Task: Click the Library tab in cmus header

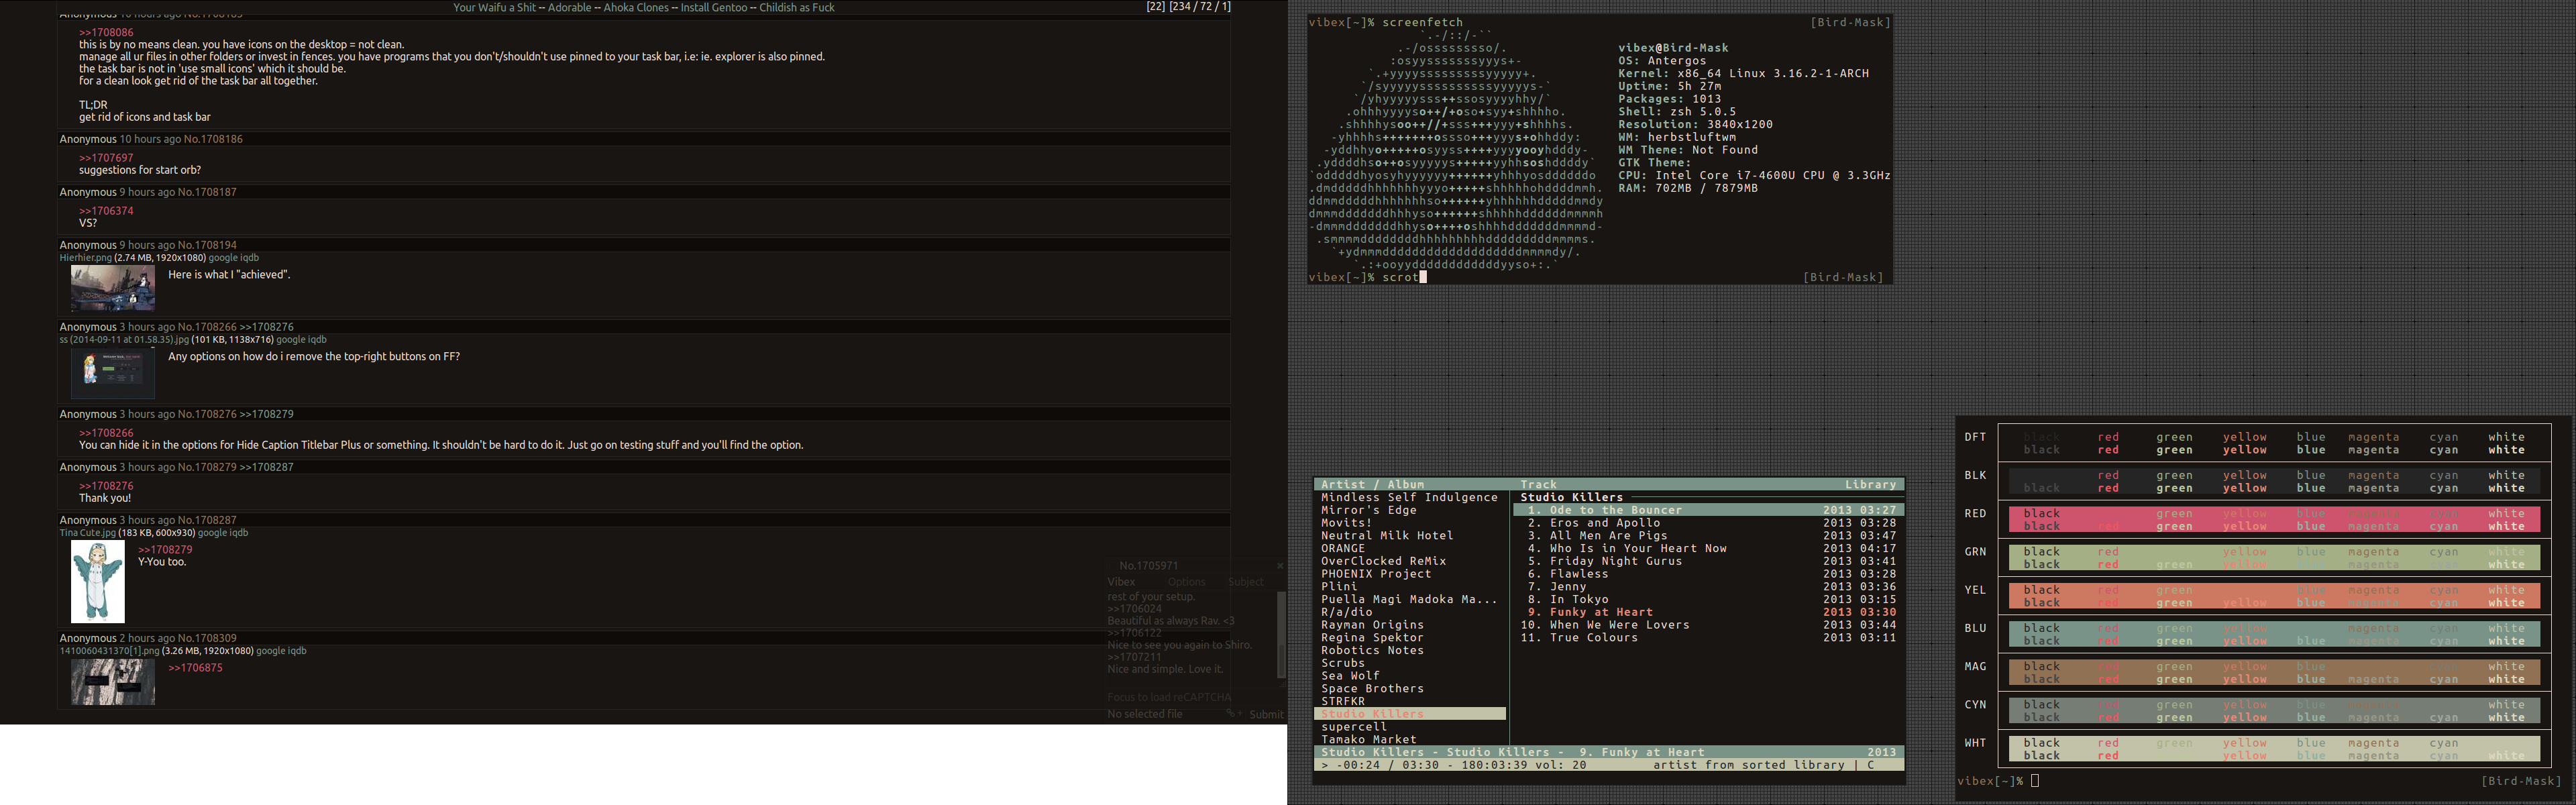Action: [x=1870, y=485]
